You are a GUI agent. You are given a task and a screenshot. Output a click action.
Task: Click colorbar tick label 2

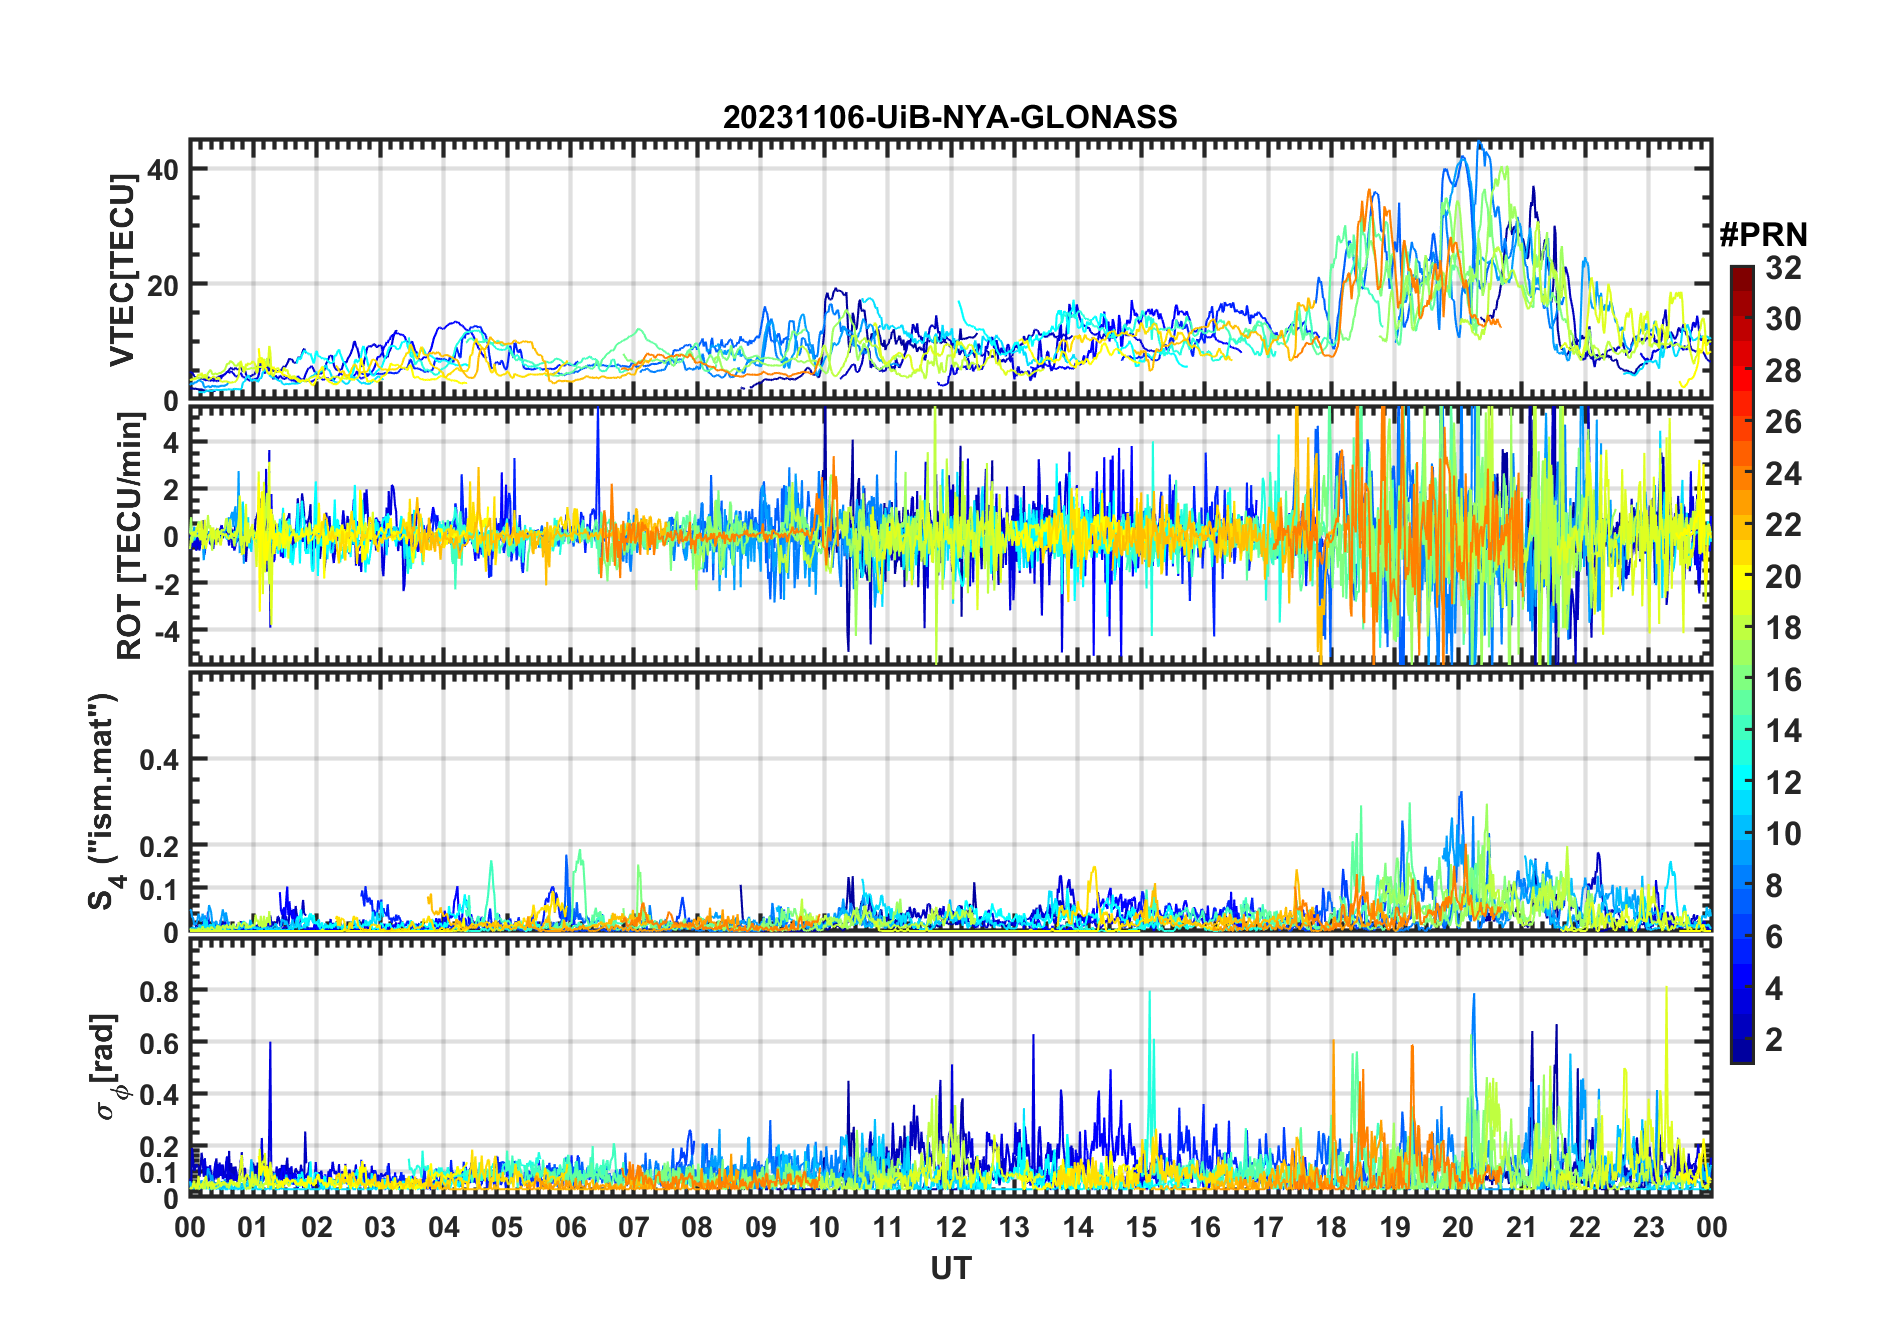[1774, 1040]
